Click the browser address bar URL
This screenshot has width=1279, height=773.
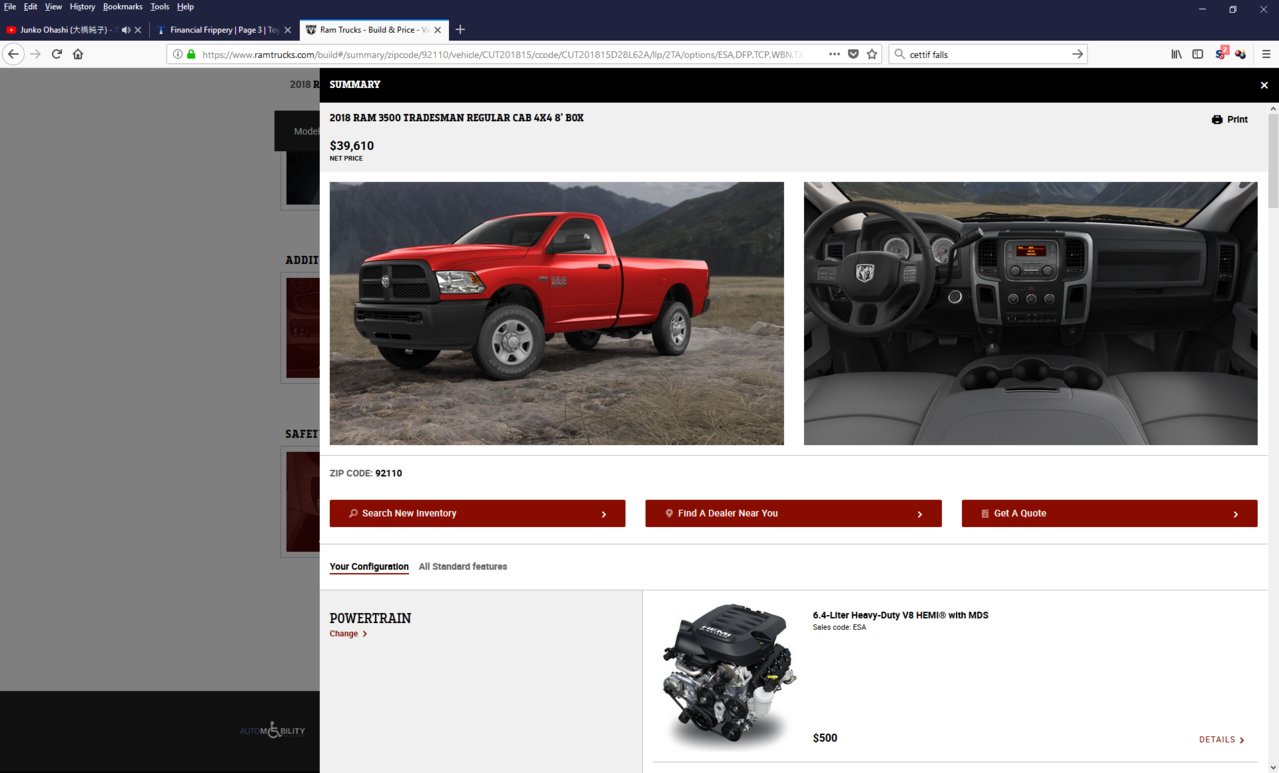click(x=500, y=54)
